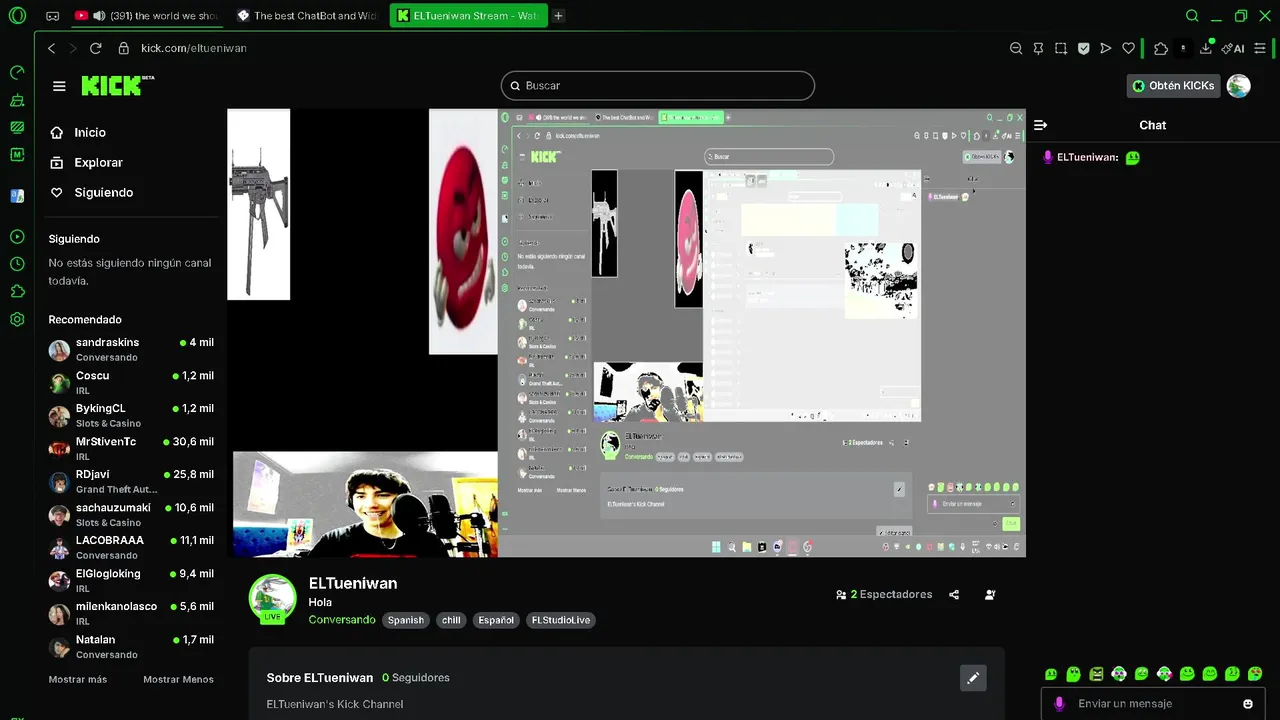Open the RDjavi recommended channel
The image size is (1280, 720).
point(131,481)
